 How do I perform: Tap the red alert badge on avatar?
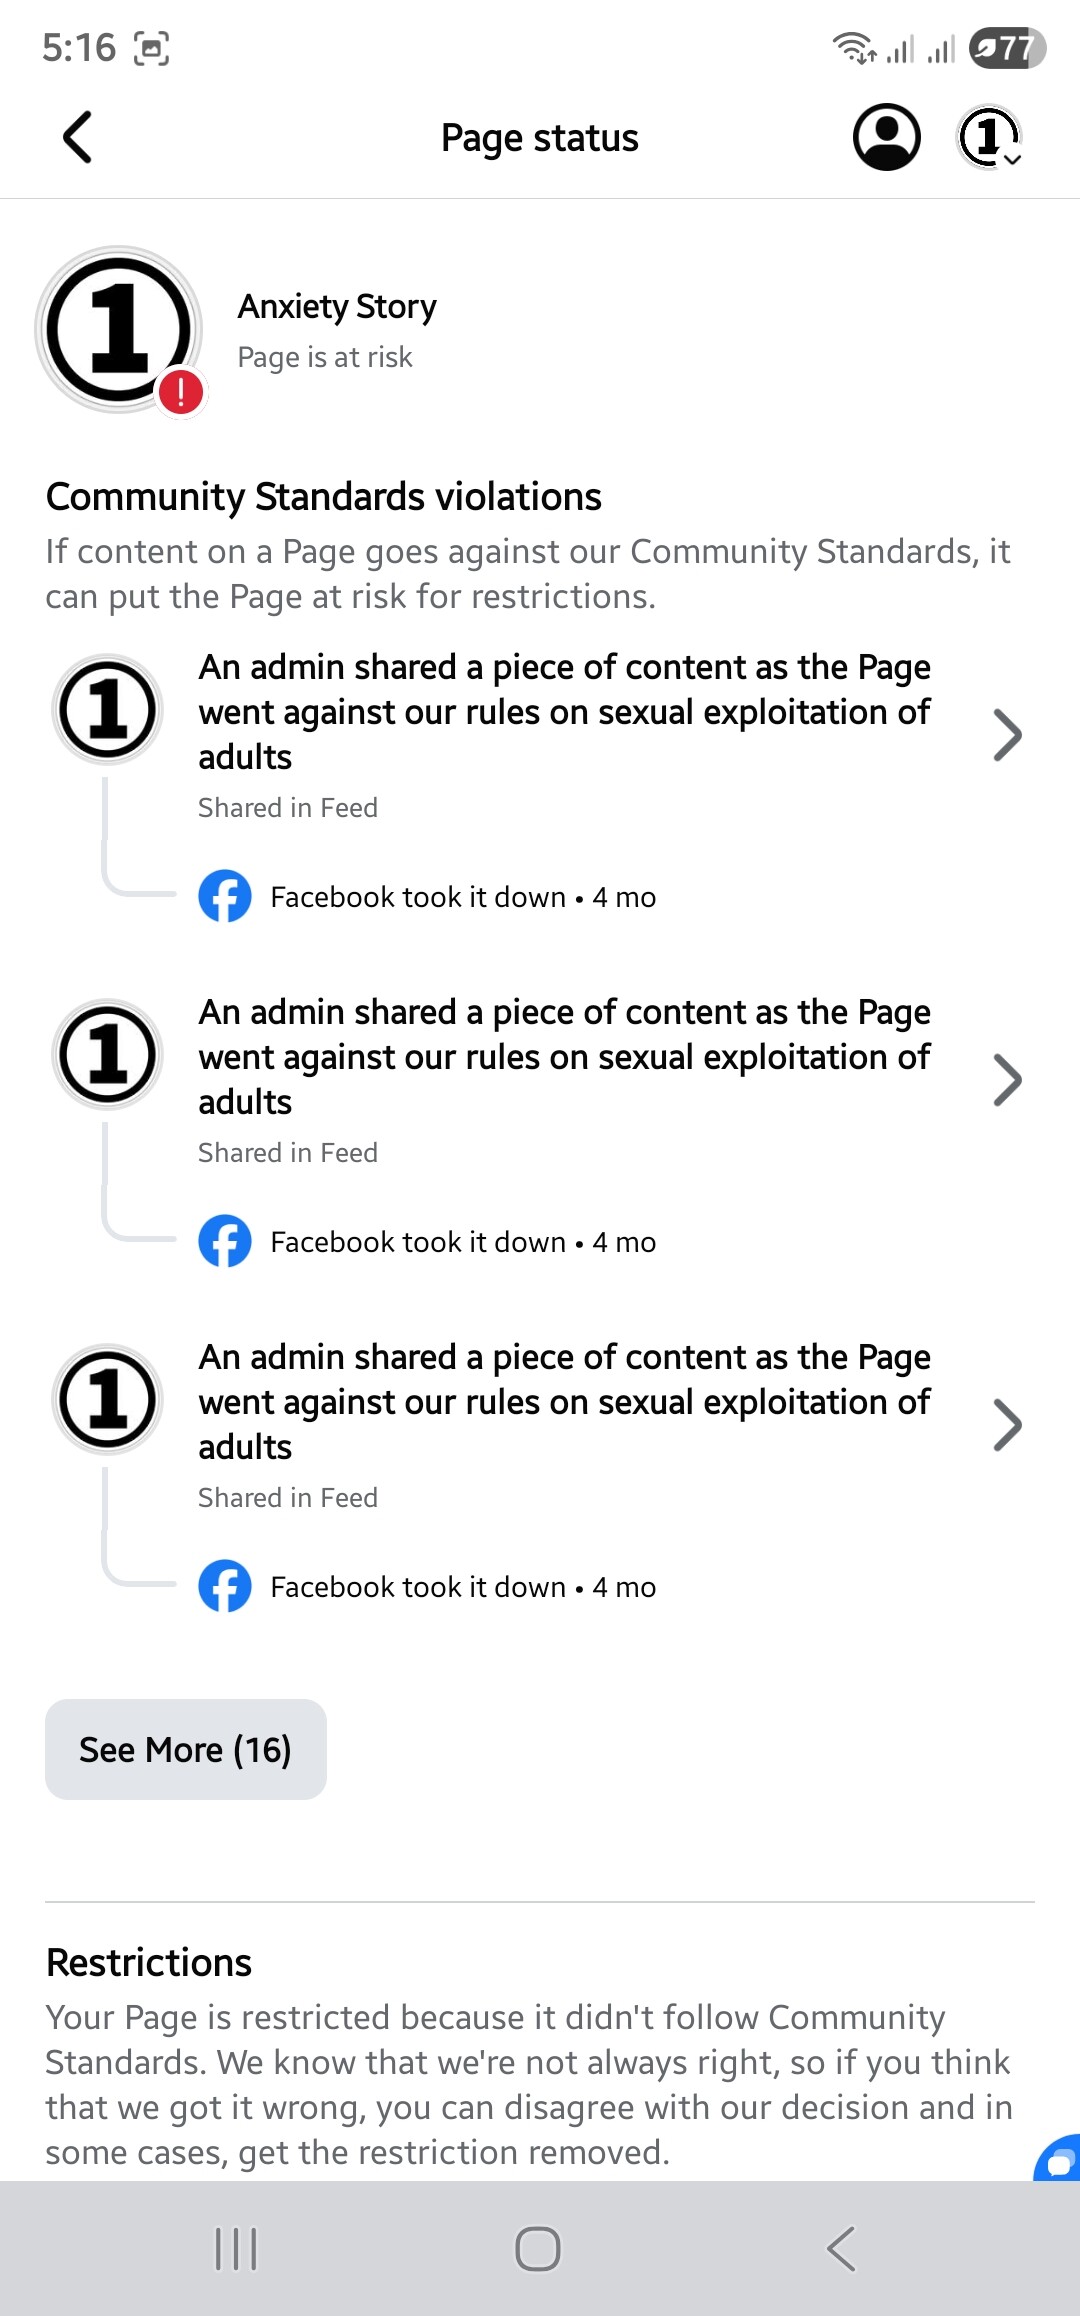tap(181, 392)
